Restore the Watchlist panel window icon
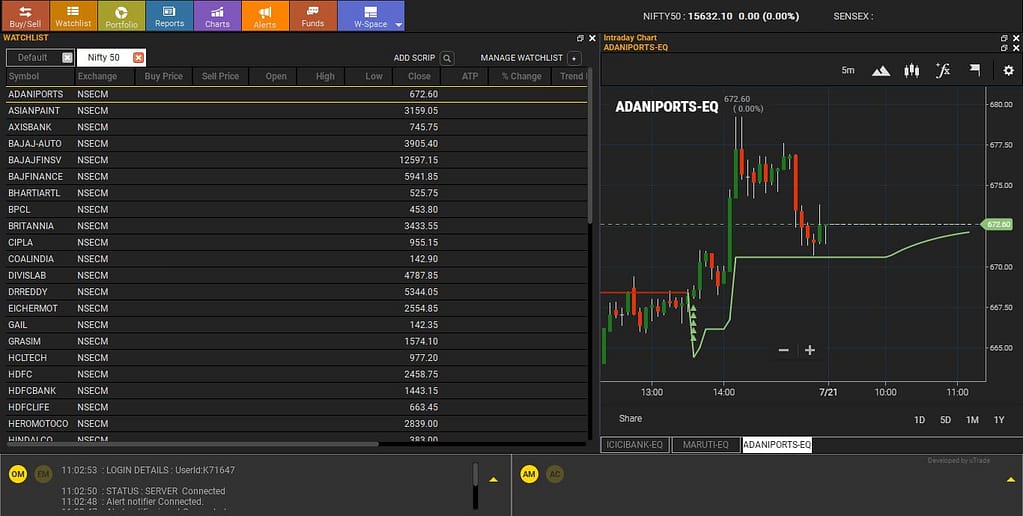Image resolution: width=1023 pixels, height=516 pixels. [x=580, y=38]
